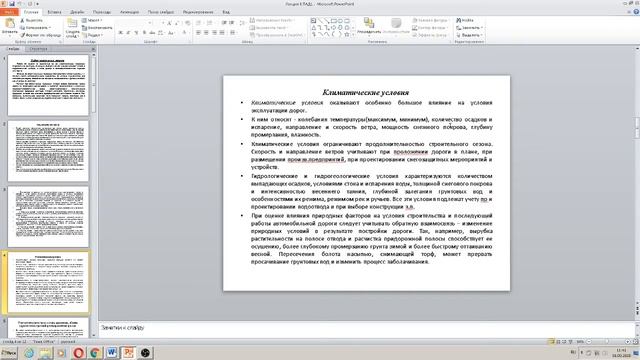
Task: Adjust the zoom slider in status bar
Action: click(607, 342)
